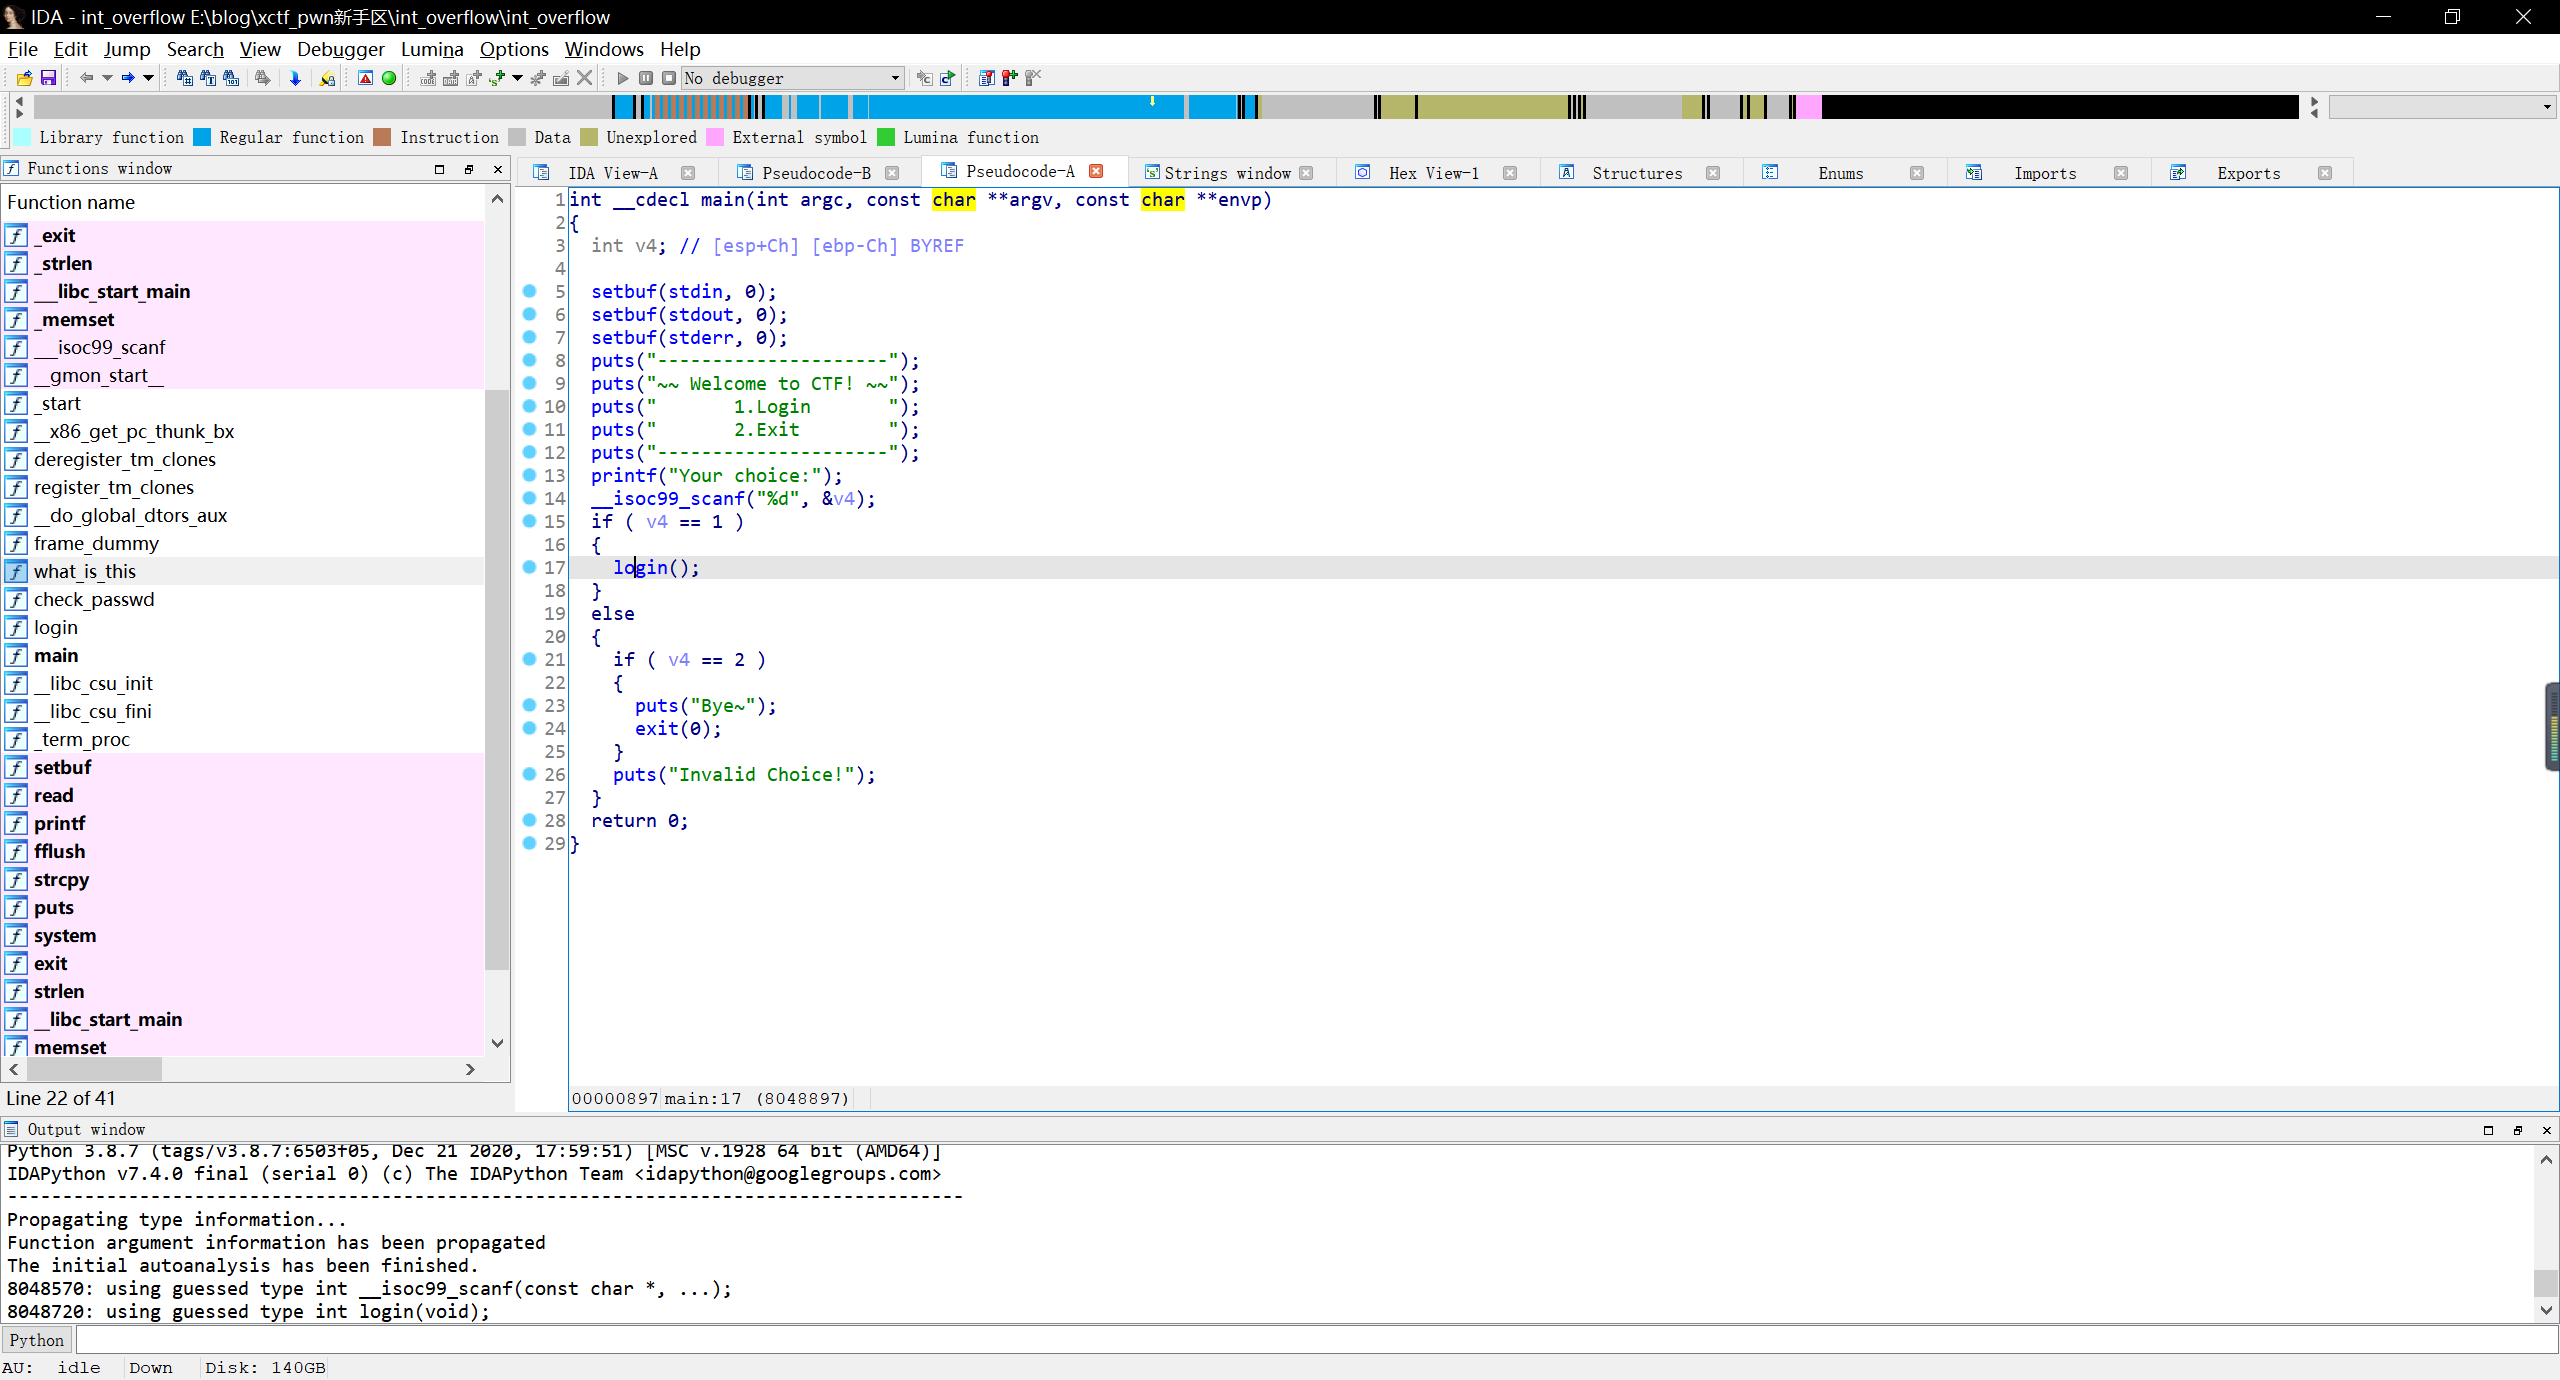Expand the empty combo box right of navigation band
The height and width of the screenshot is (1380, 2560).
point(2546,107)
